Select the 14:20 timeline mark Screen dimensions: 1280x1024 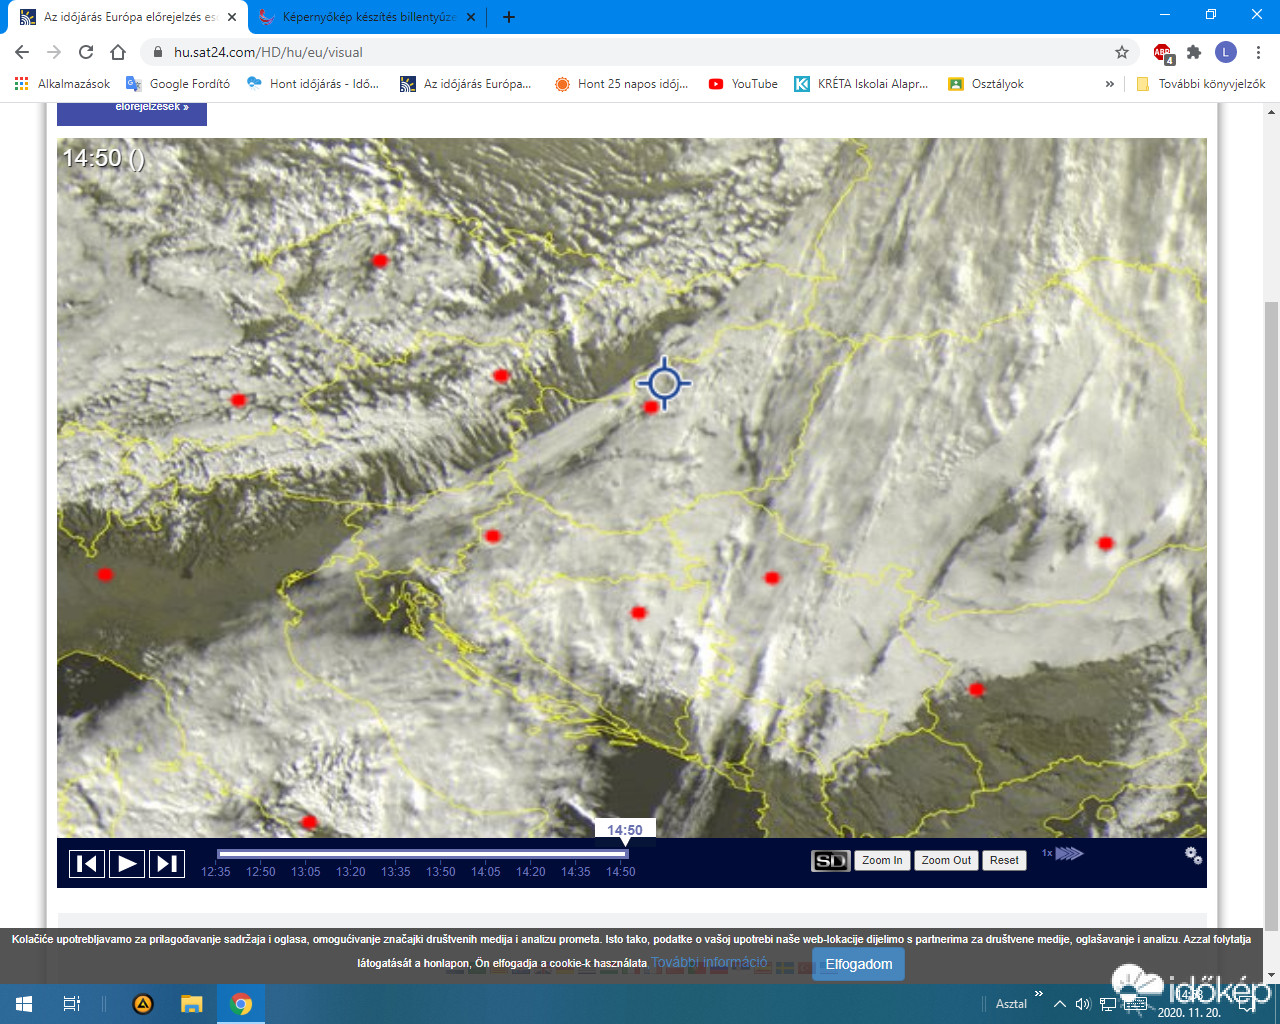[531, 872]
